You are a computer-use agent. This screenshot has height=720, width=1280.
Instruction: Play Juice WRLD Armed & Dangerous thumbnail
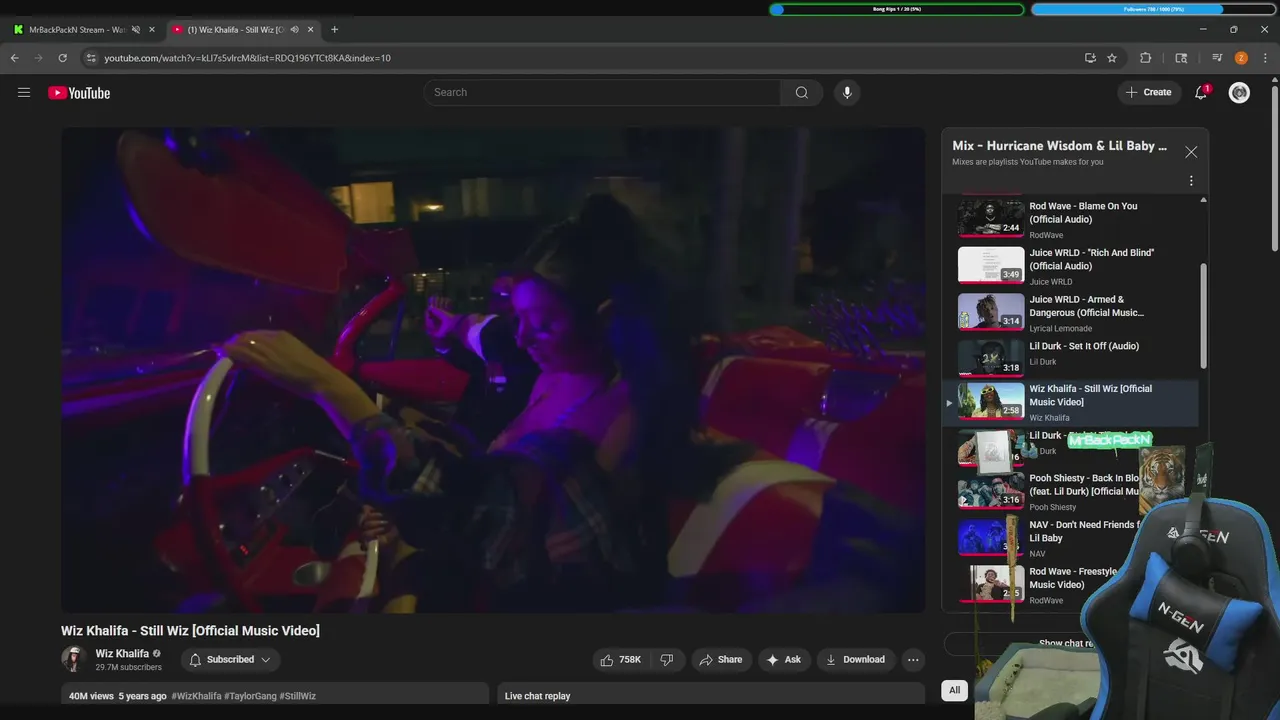coord(991,311)
